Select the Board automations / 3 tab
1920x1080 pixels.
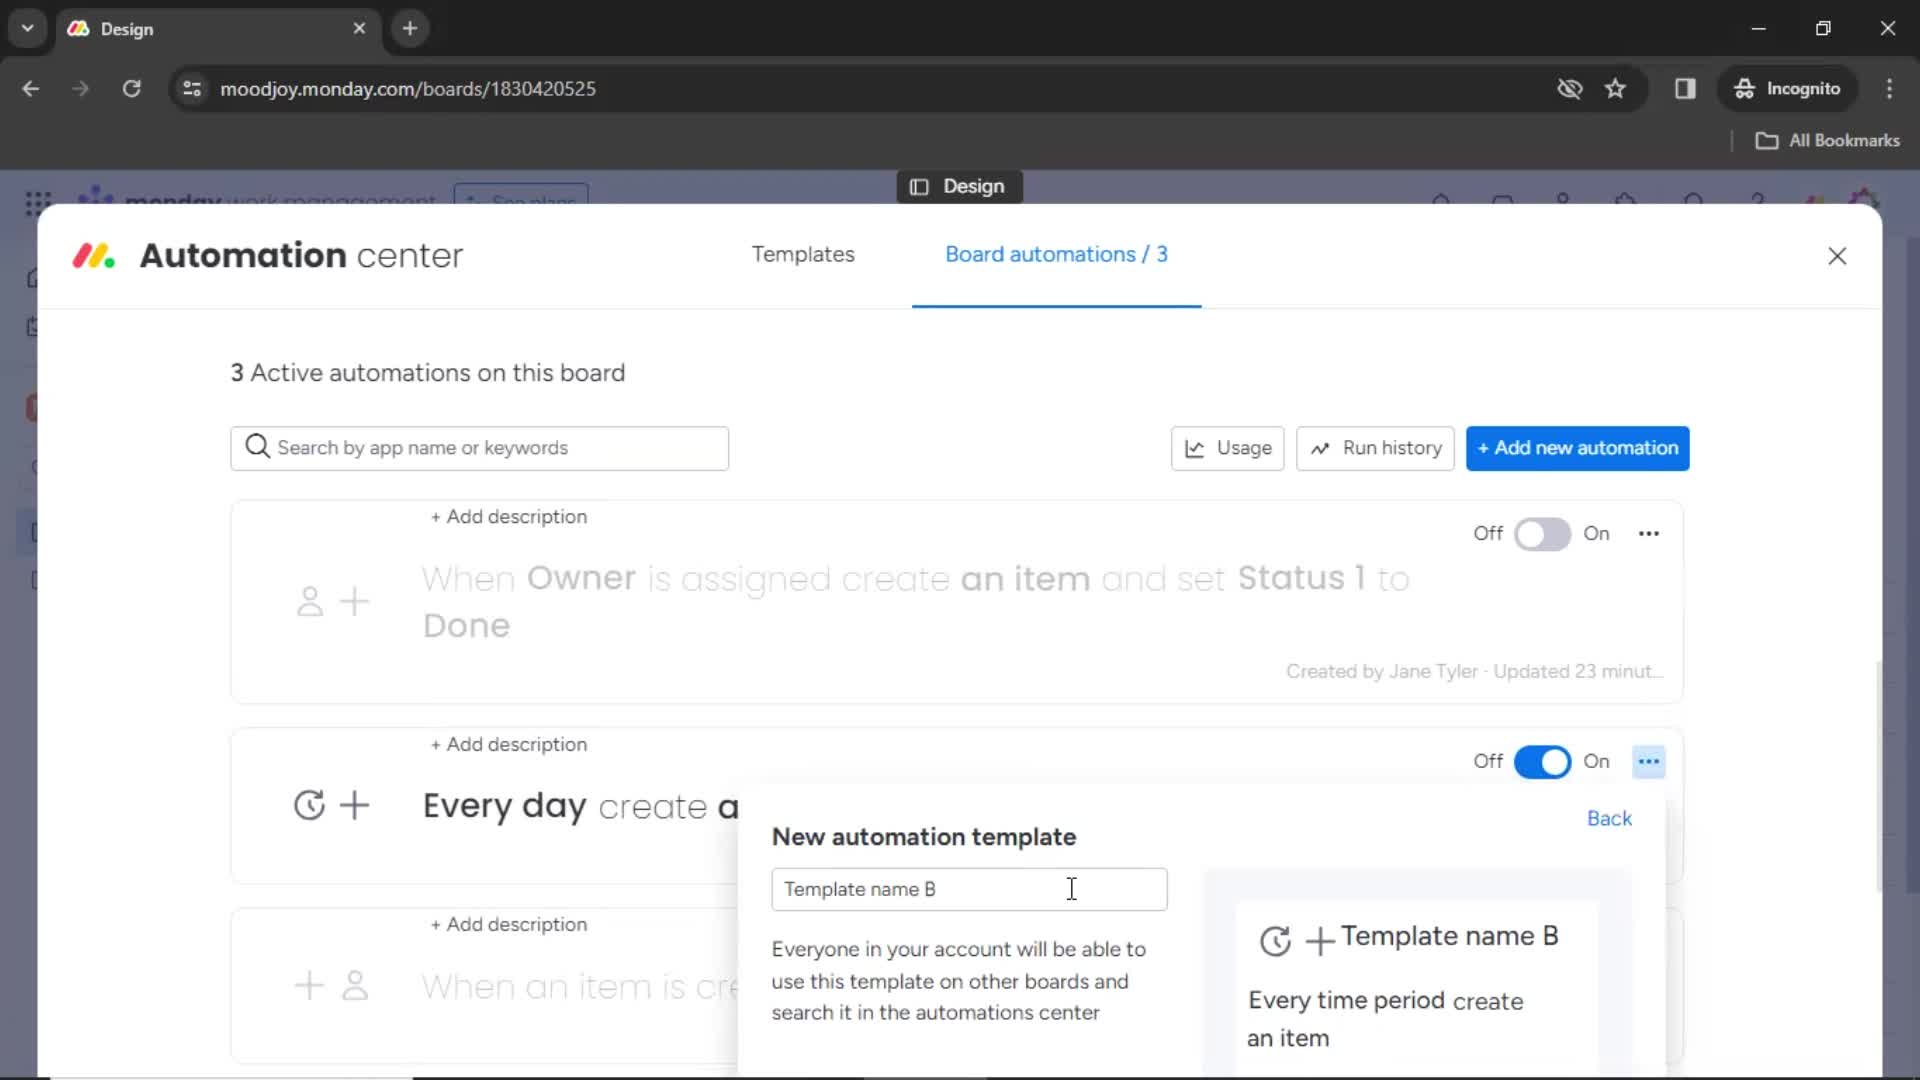[1056, 255]
